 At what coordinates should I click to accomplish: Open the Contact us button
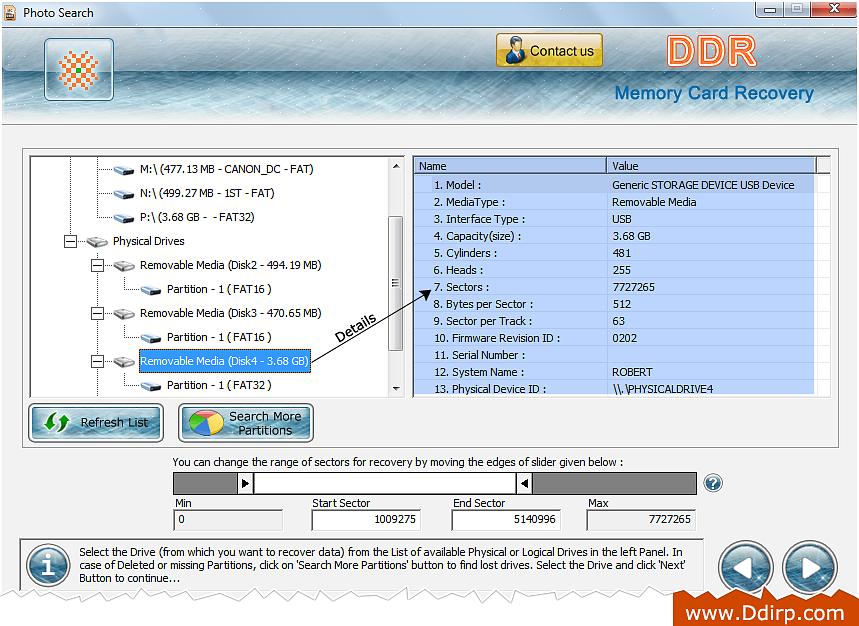click(x=549, y=50)
